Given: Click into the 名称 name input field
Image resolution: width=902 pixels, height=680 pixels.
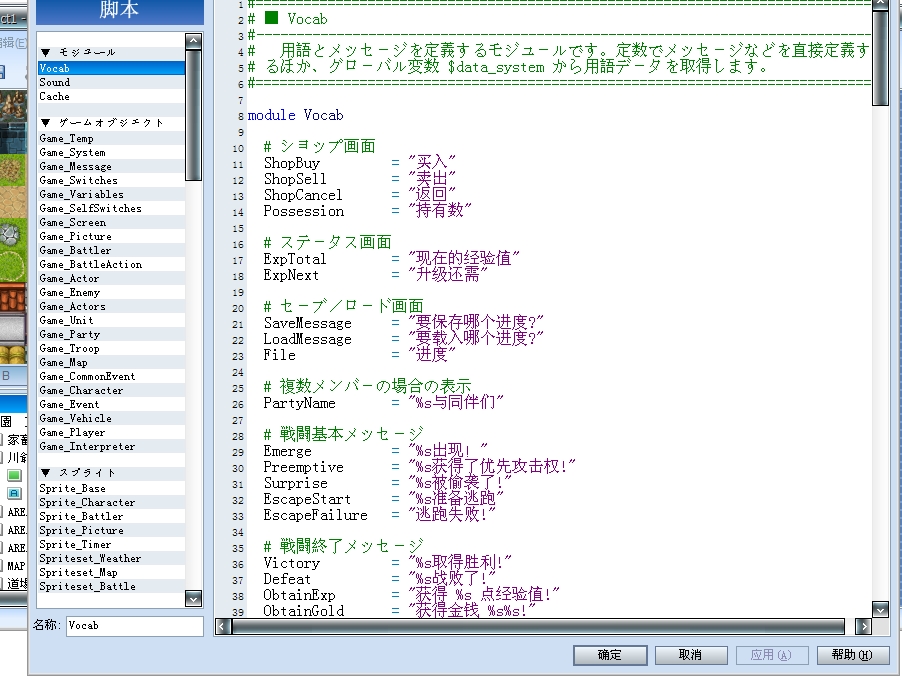Looking at the screenshot, I should [135, 625].
